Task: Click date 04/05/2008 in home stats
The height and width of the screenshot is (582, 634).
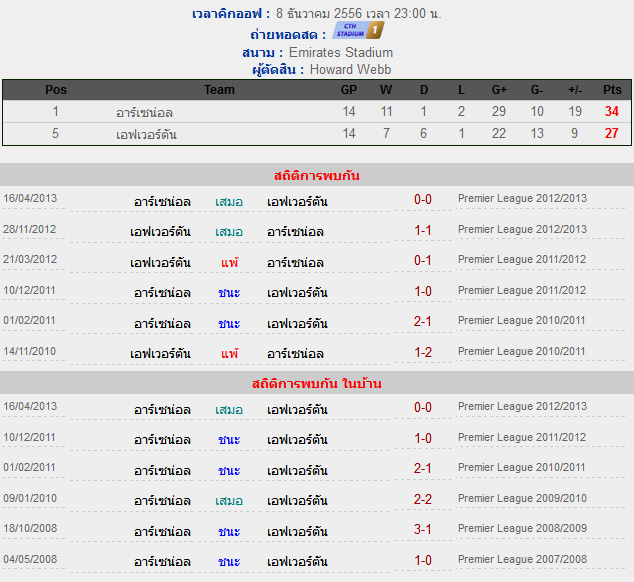Action: coord(30,559)
